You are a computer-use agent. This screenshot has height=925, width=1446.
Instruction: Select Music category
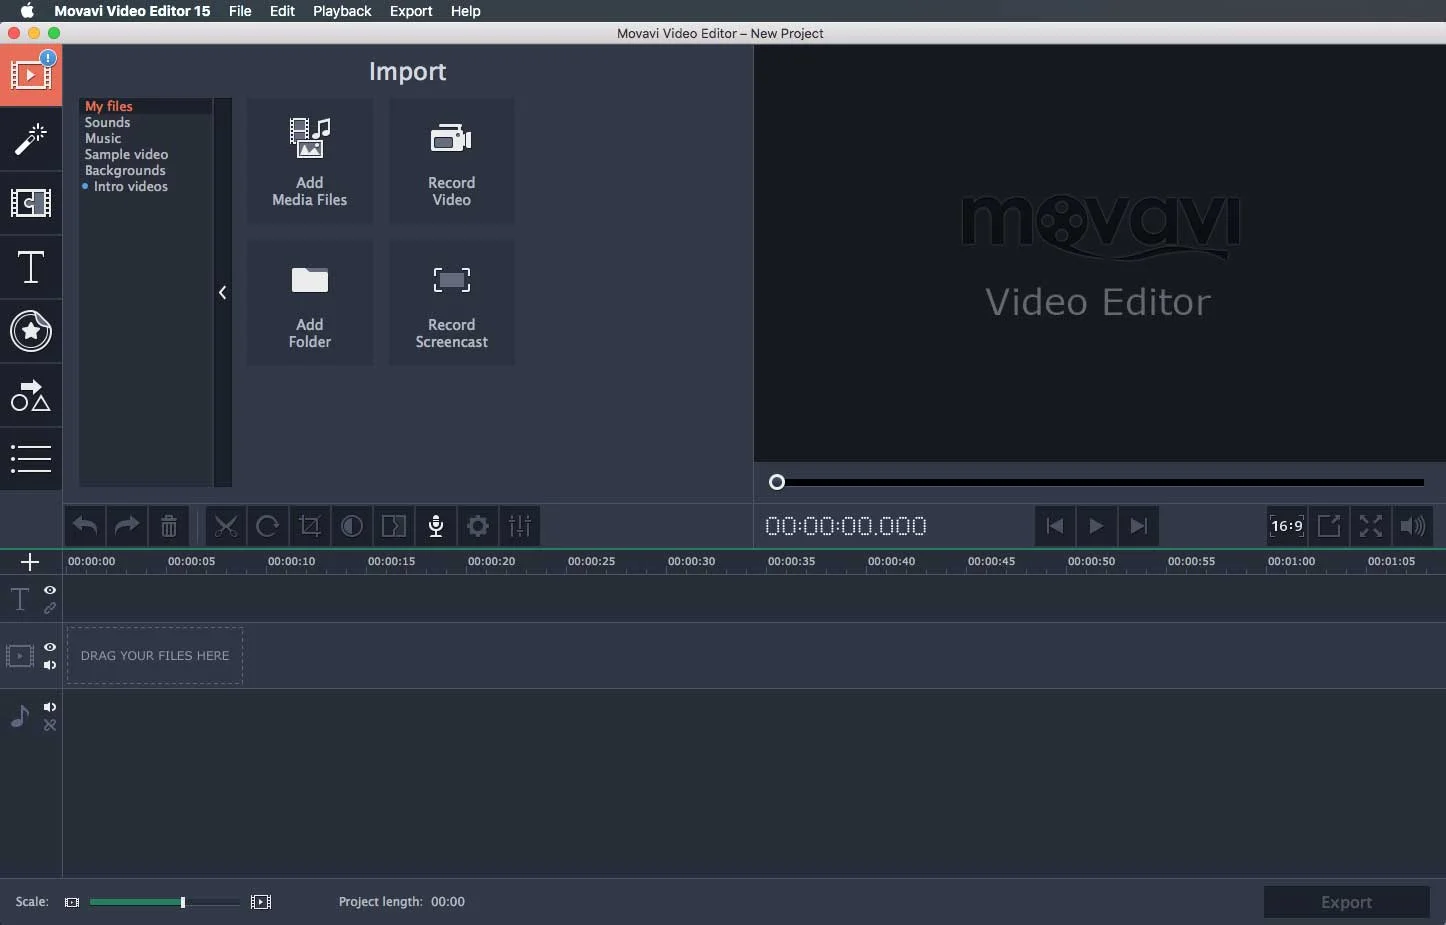pos(103,138)
